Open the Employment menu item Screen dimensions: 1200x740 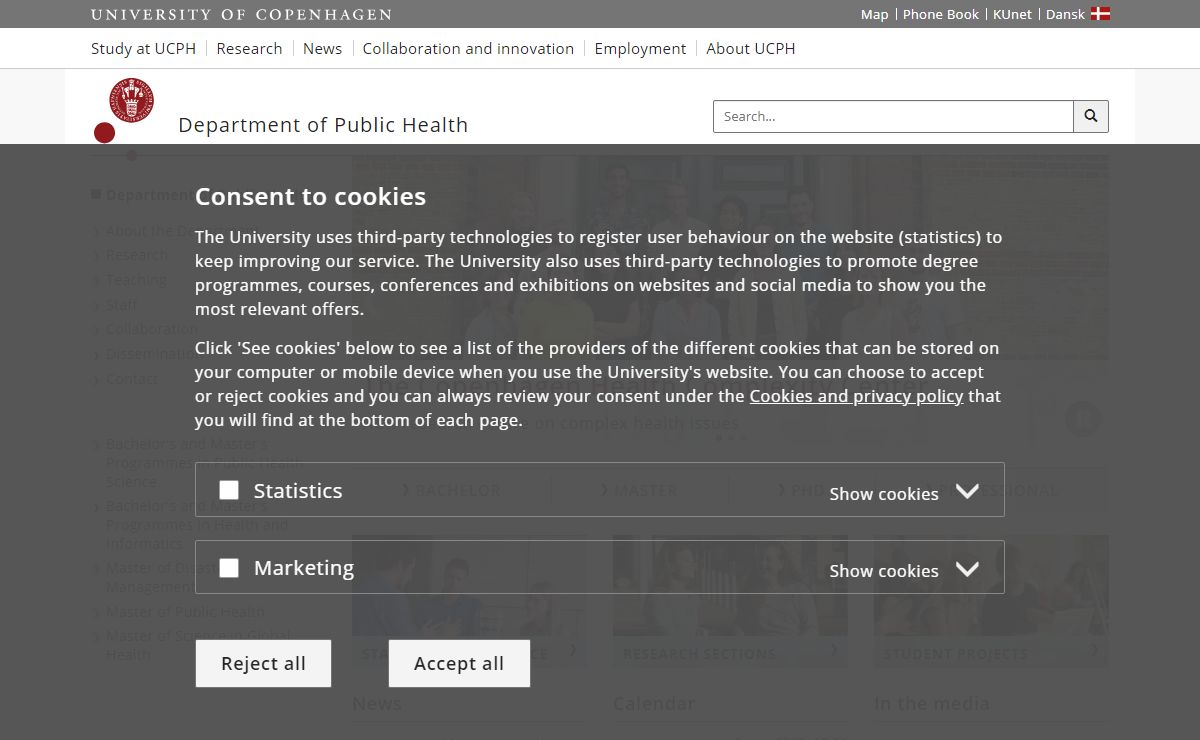(640, 48)
